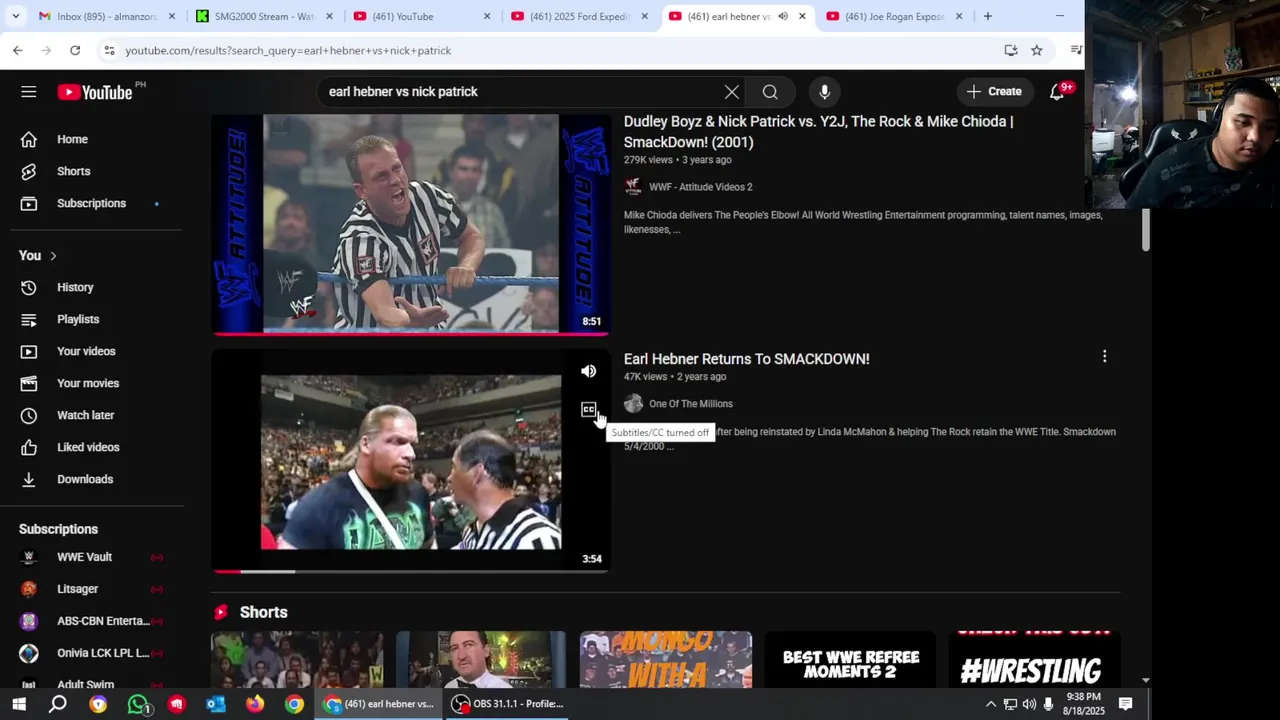
Task: Bookmark this page with star
Action: [x=1037, y=50]
